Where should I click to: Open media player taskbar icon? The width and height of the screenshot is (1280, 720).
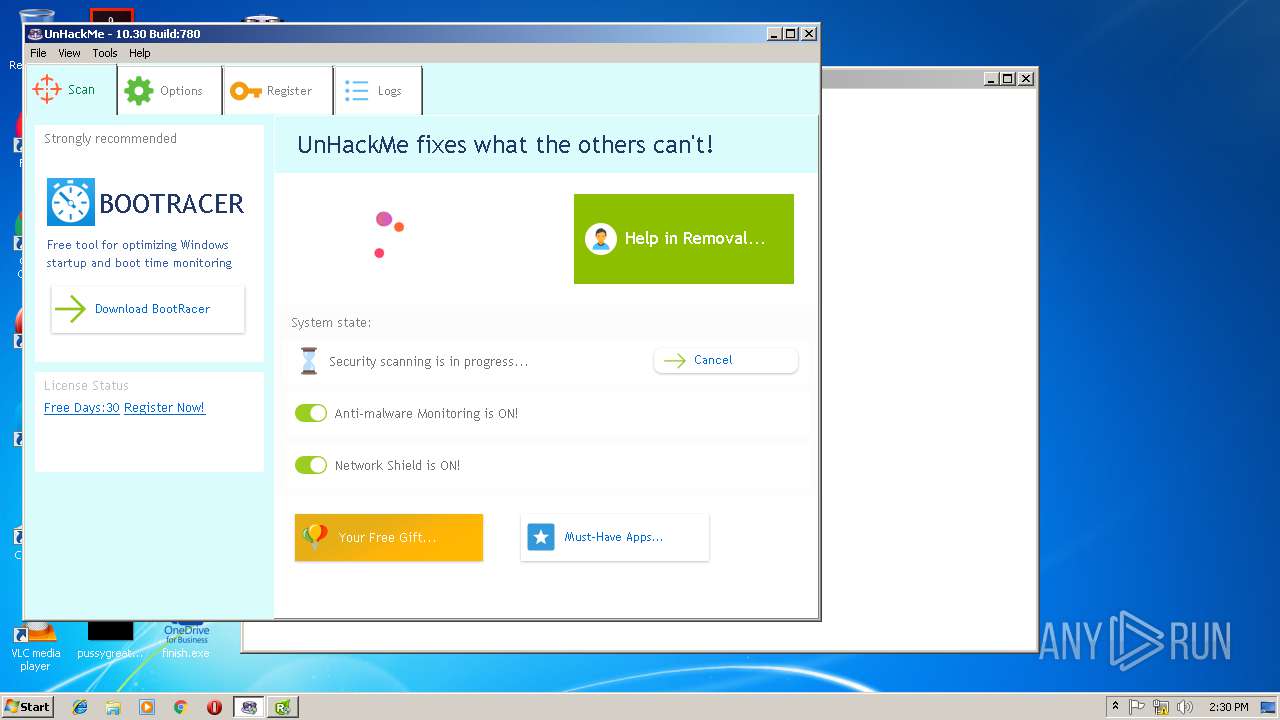coord(147,707)
